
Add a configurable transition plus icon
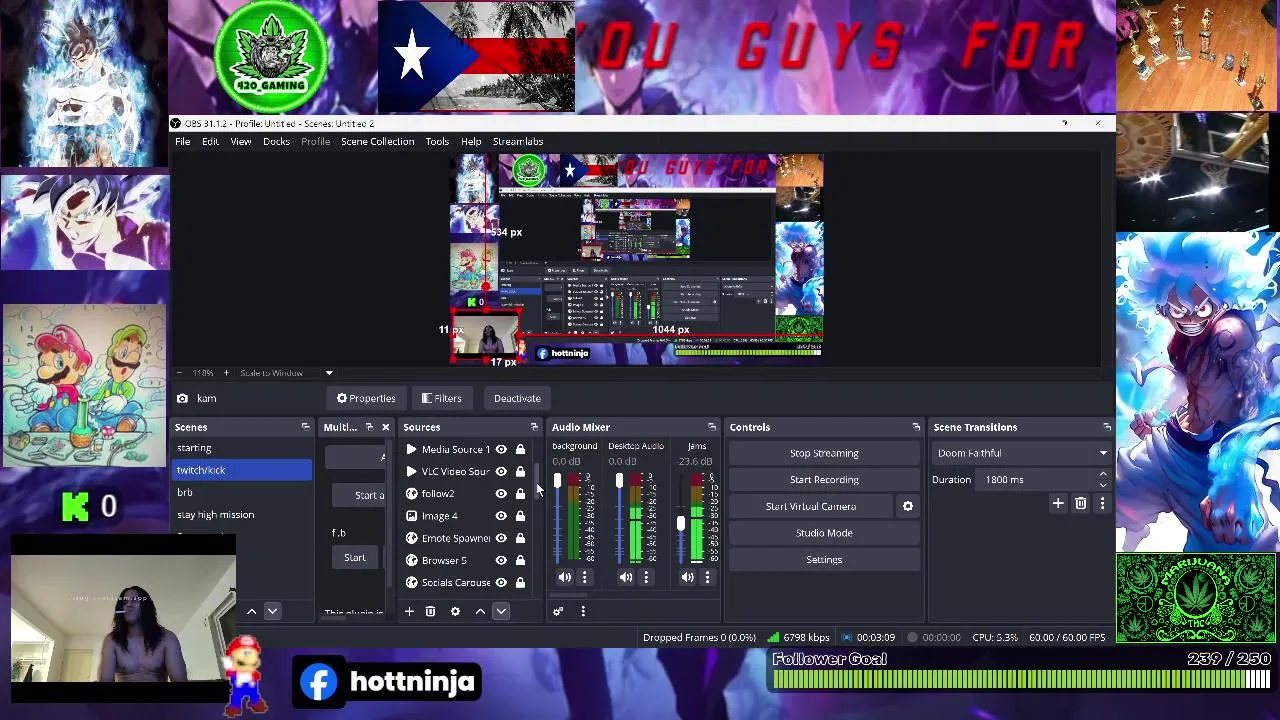coord(1058,504)
